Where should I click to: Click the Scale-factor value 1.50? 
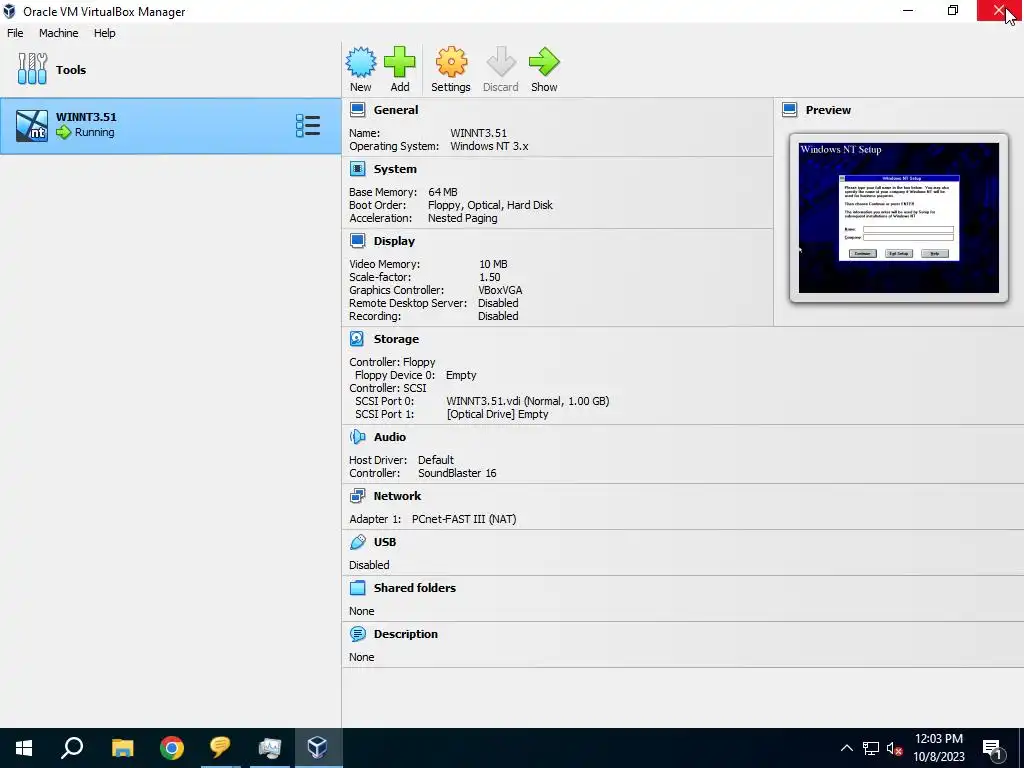click(490, 277)
